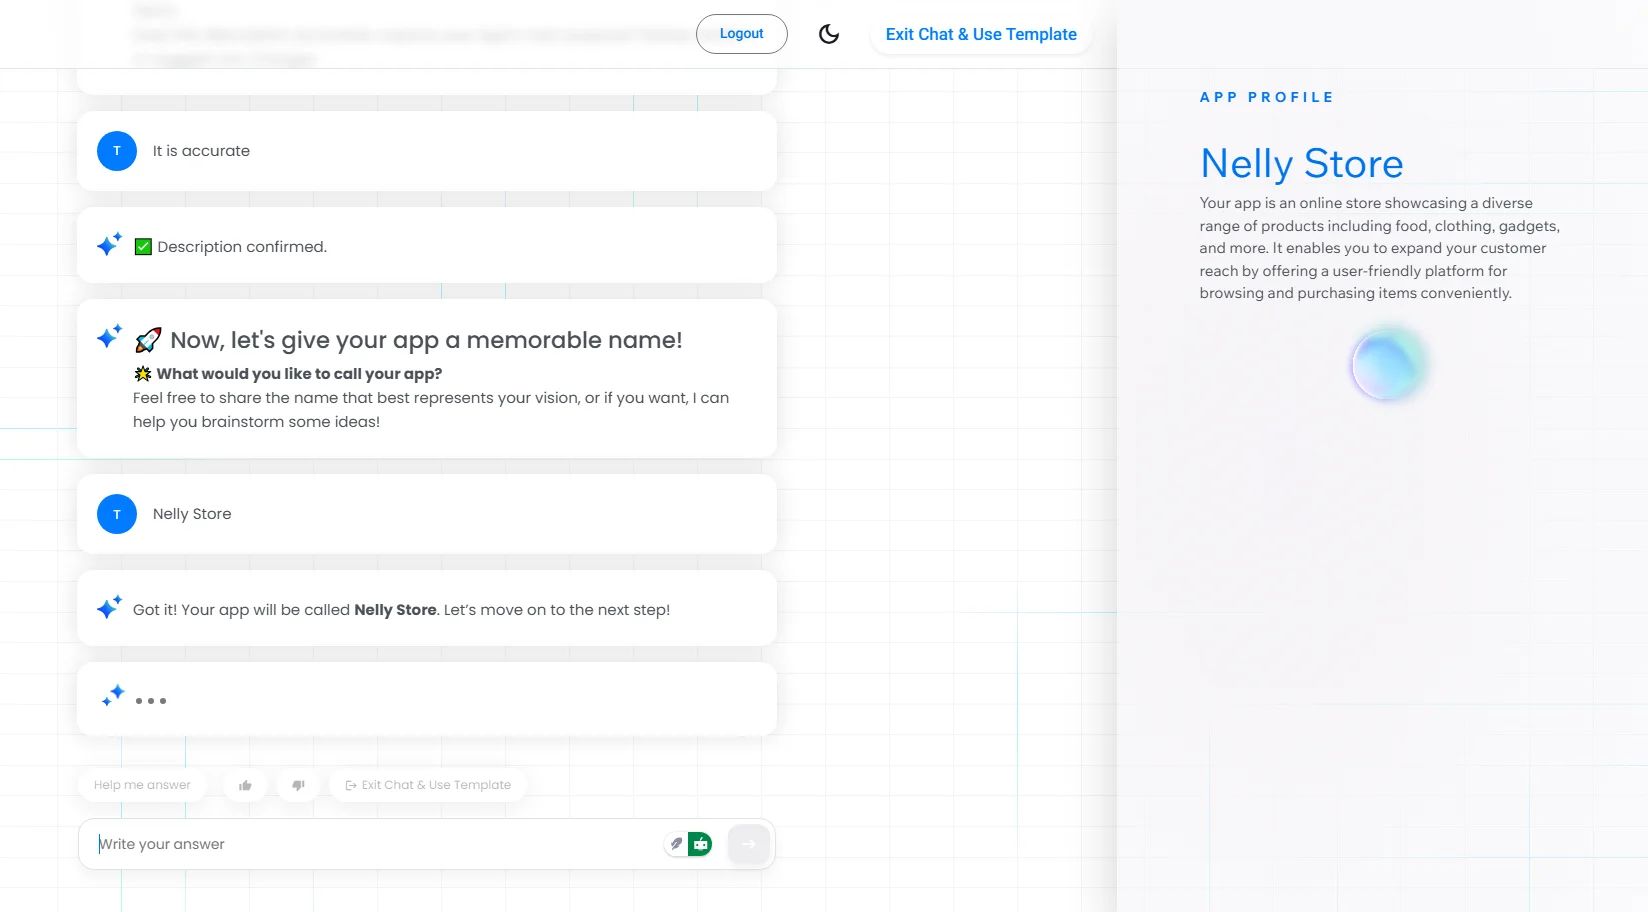Click the APP PROFILE heading

pyautogui.click(x=1266, y=97)
